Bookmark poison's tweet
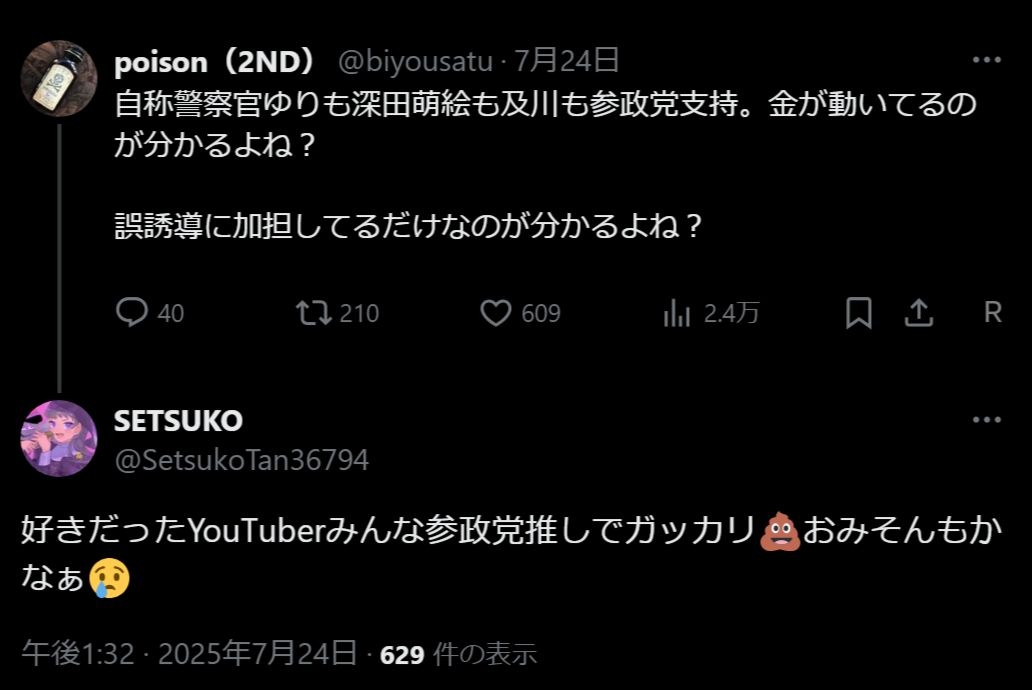Screen dimensions: 1032x690 (x=858, y=314)
